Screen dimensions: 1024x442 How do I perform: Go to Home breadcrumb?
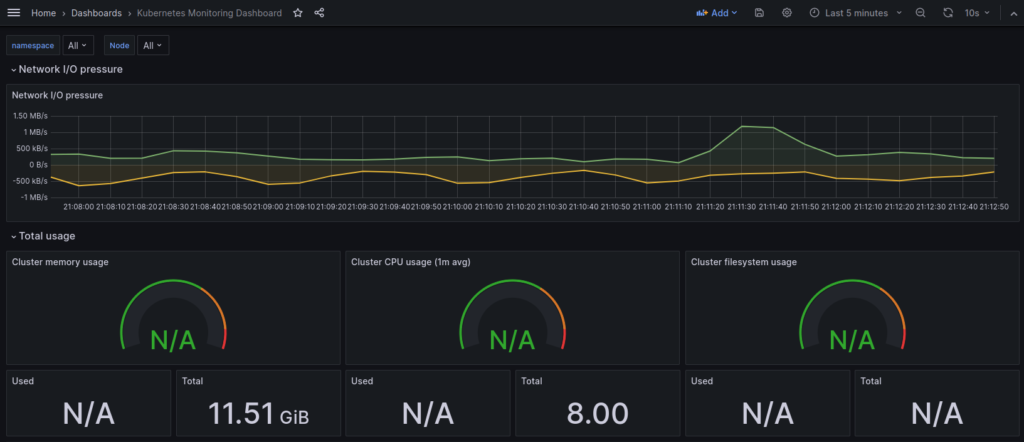coord(43,13)
